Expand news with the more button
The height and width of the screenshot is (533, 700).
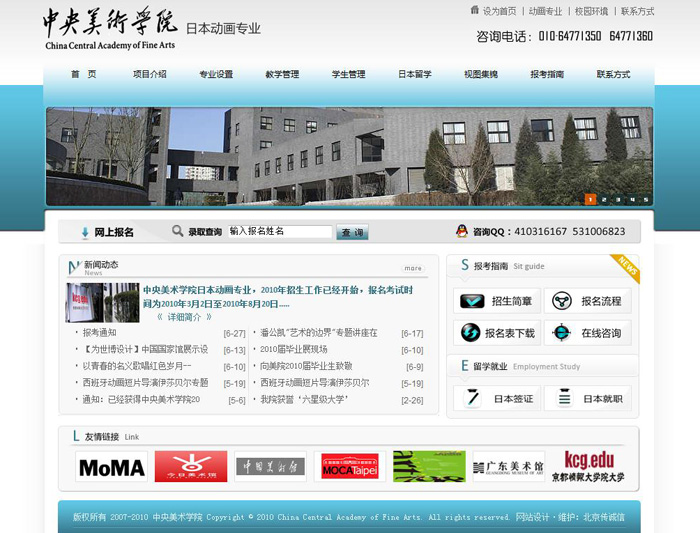413,268
